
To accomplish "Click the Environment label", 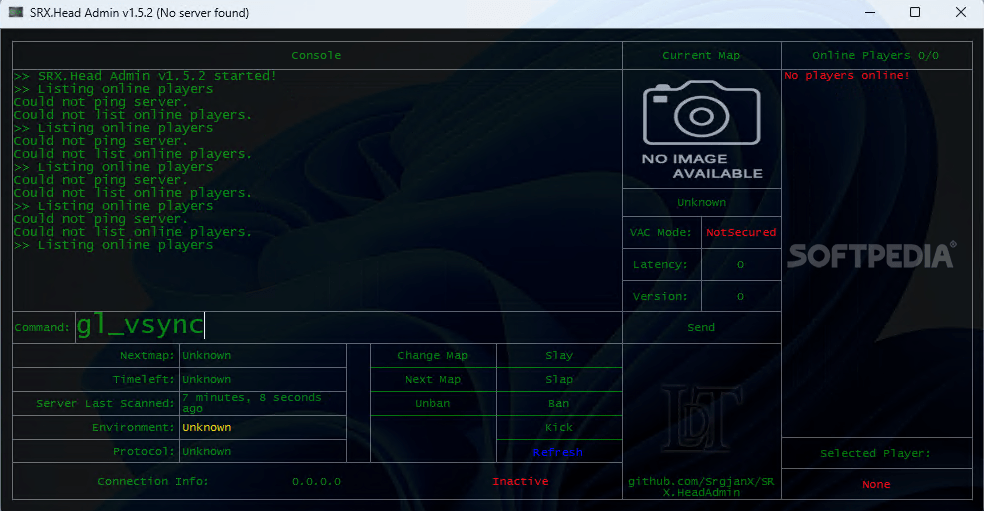I will 133,427.
